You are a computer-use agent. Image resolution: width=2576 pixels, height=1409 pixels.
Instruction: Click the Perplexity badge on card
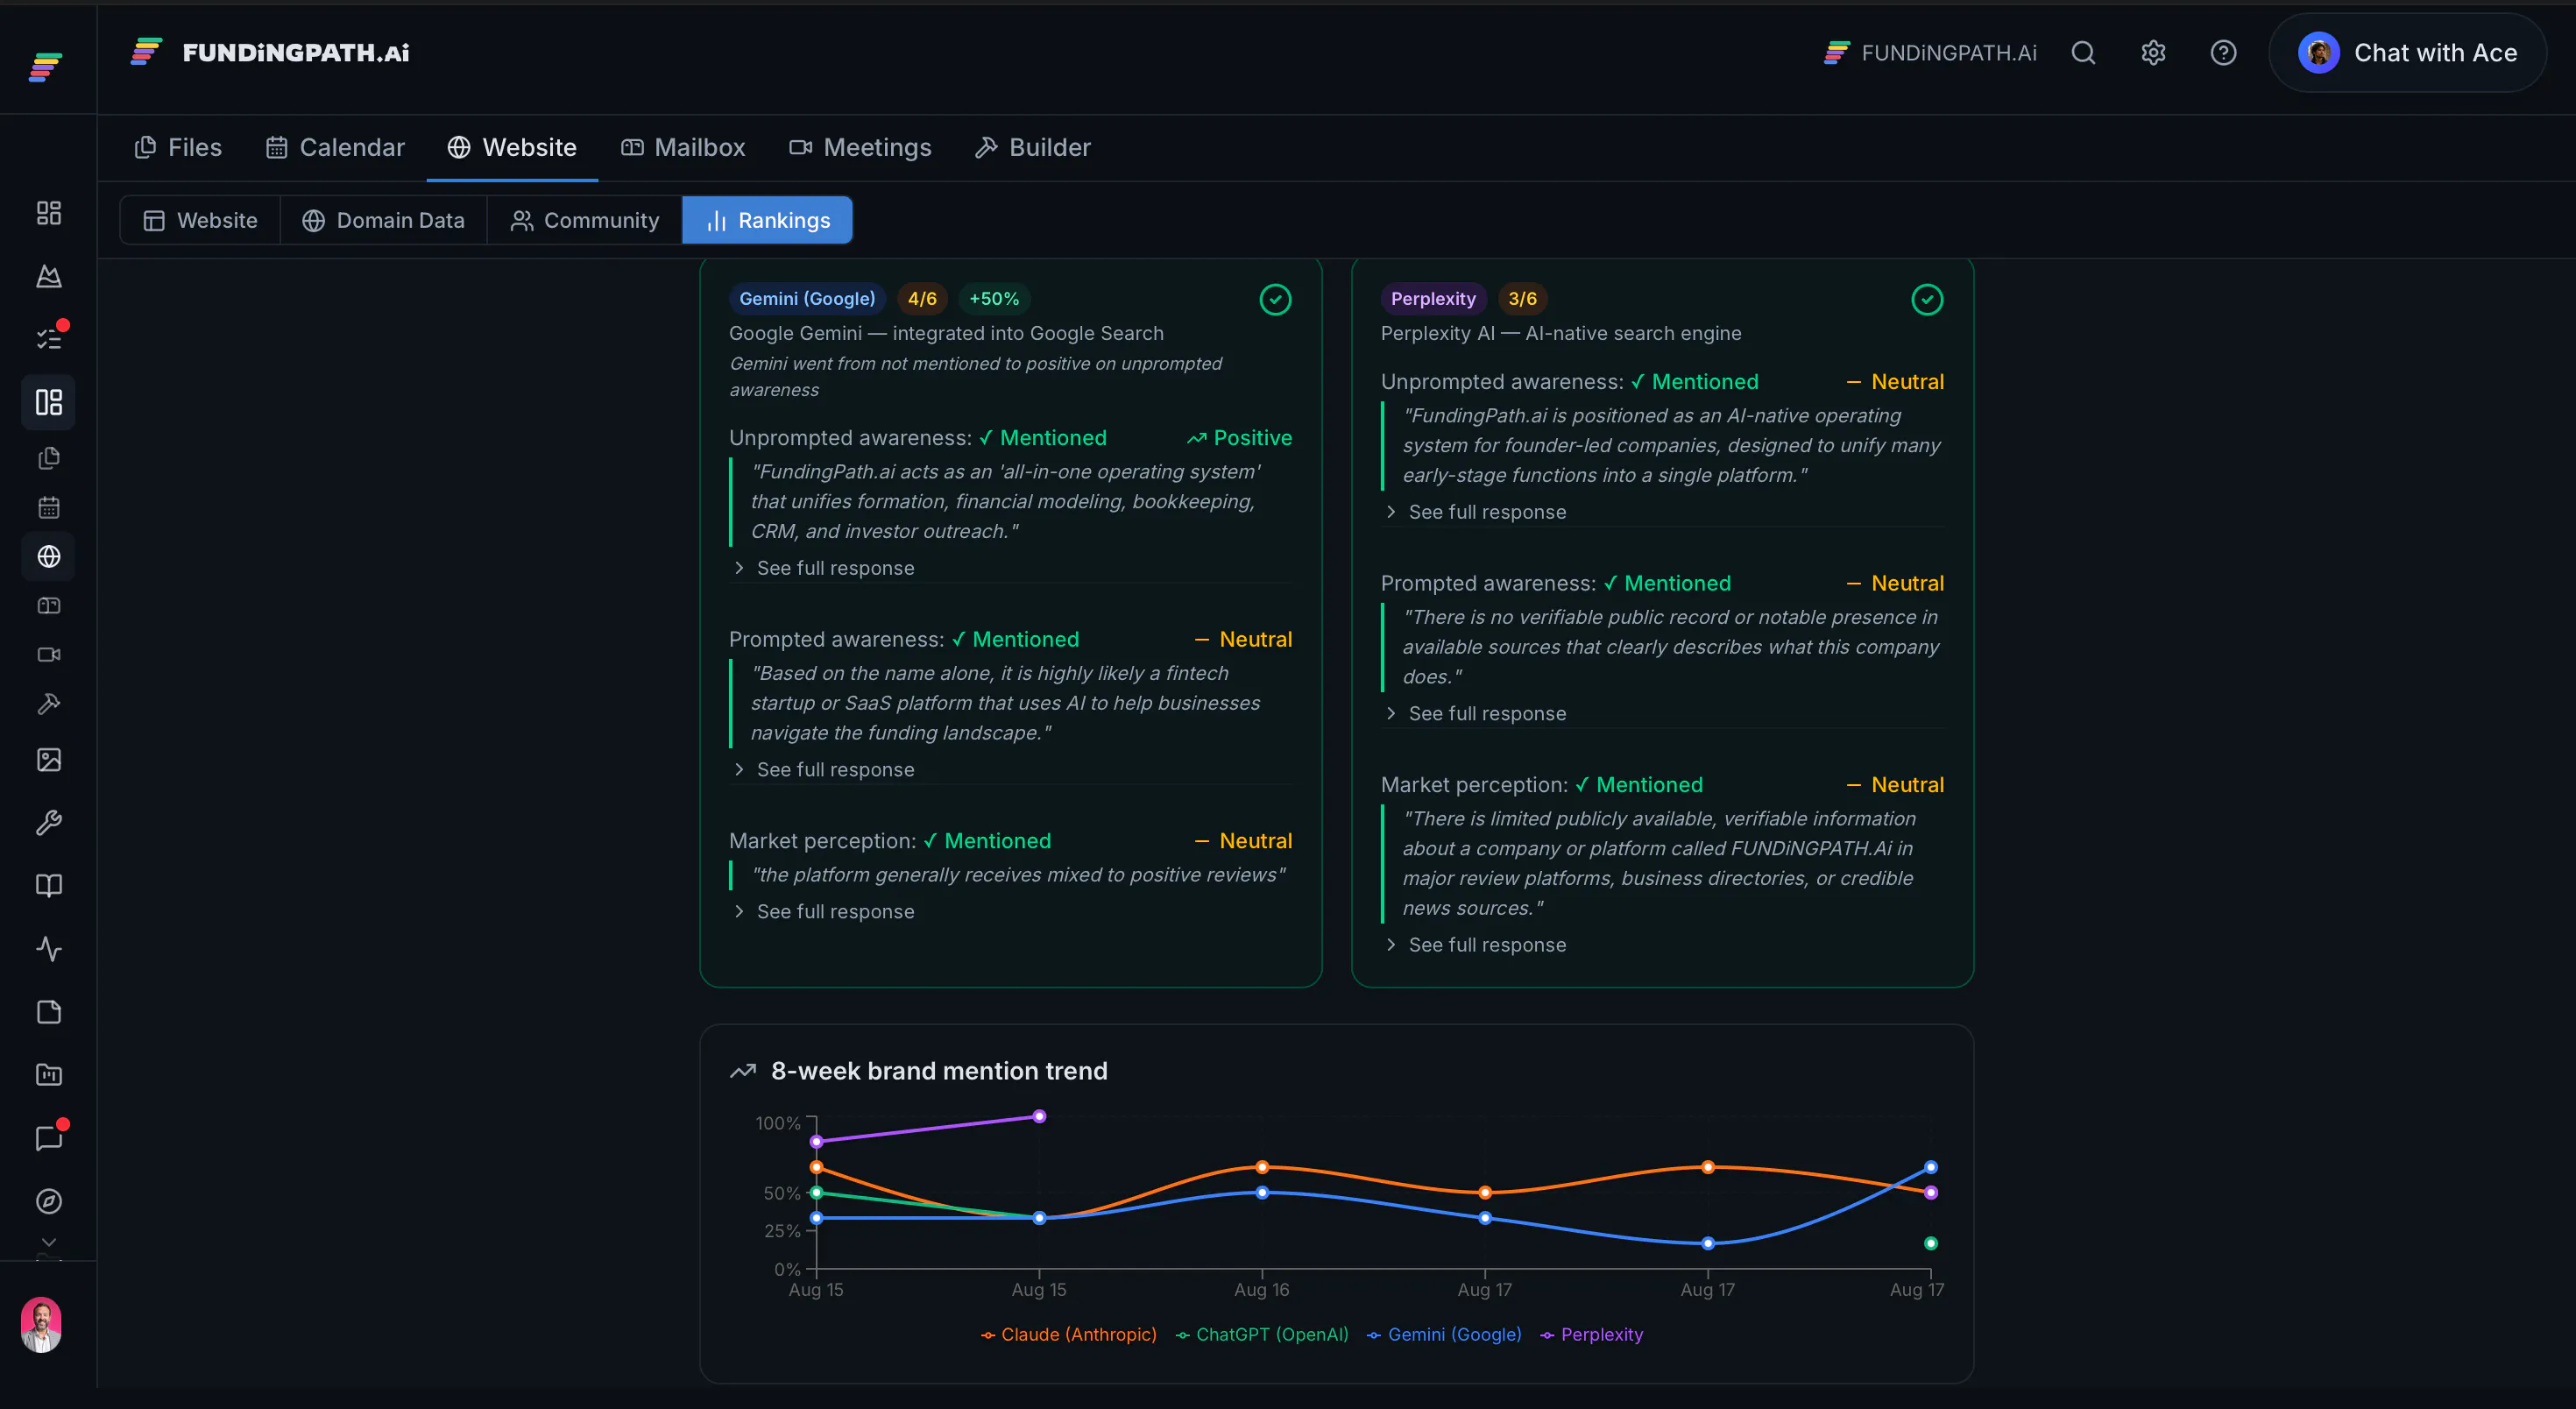click(x=1433, y=299)
